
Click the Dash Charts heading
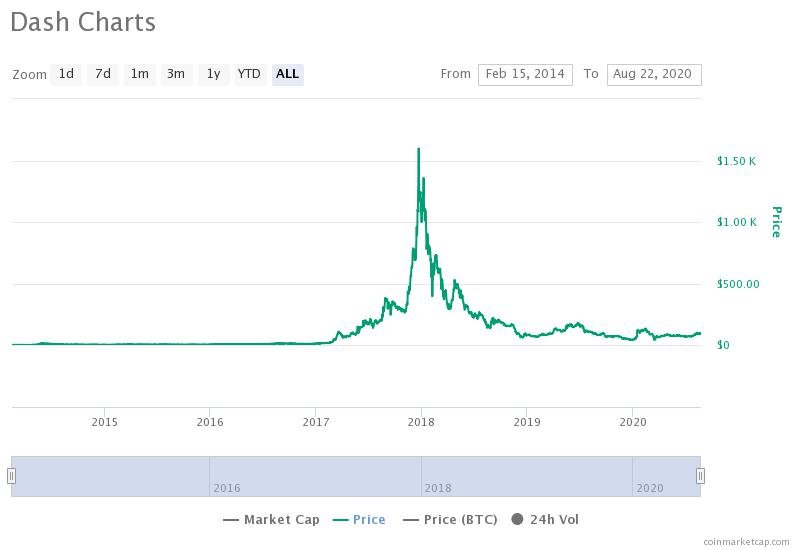(83, 22)
